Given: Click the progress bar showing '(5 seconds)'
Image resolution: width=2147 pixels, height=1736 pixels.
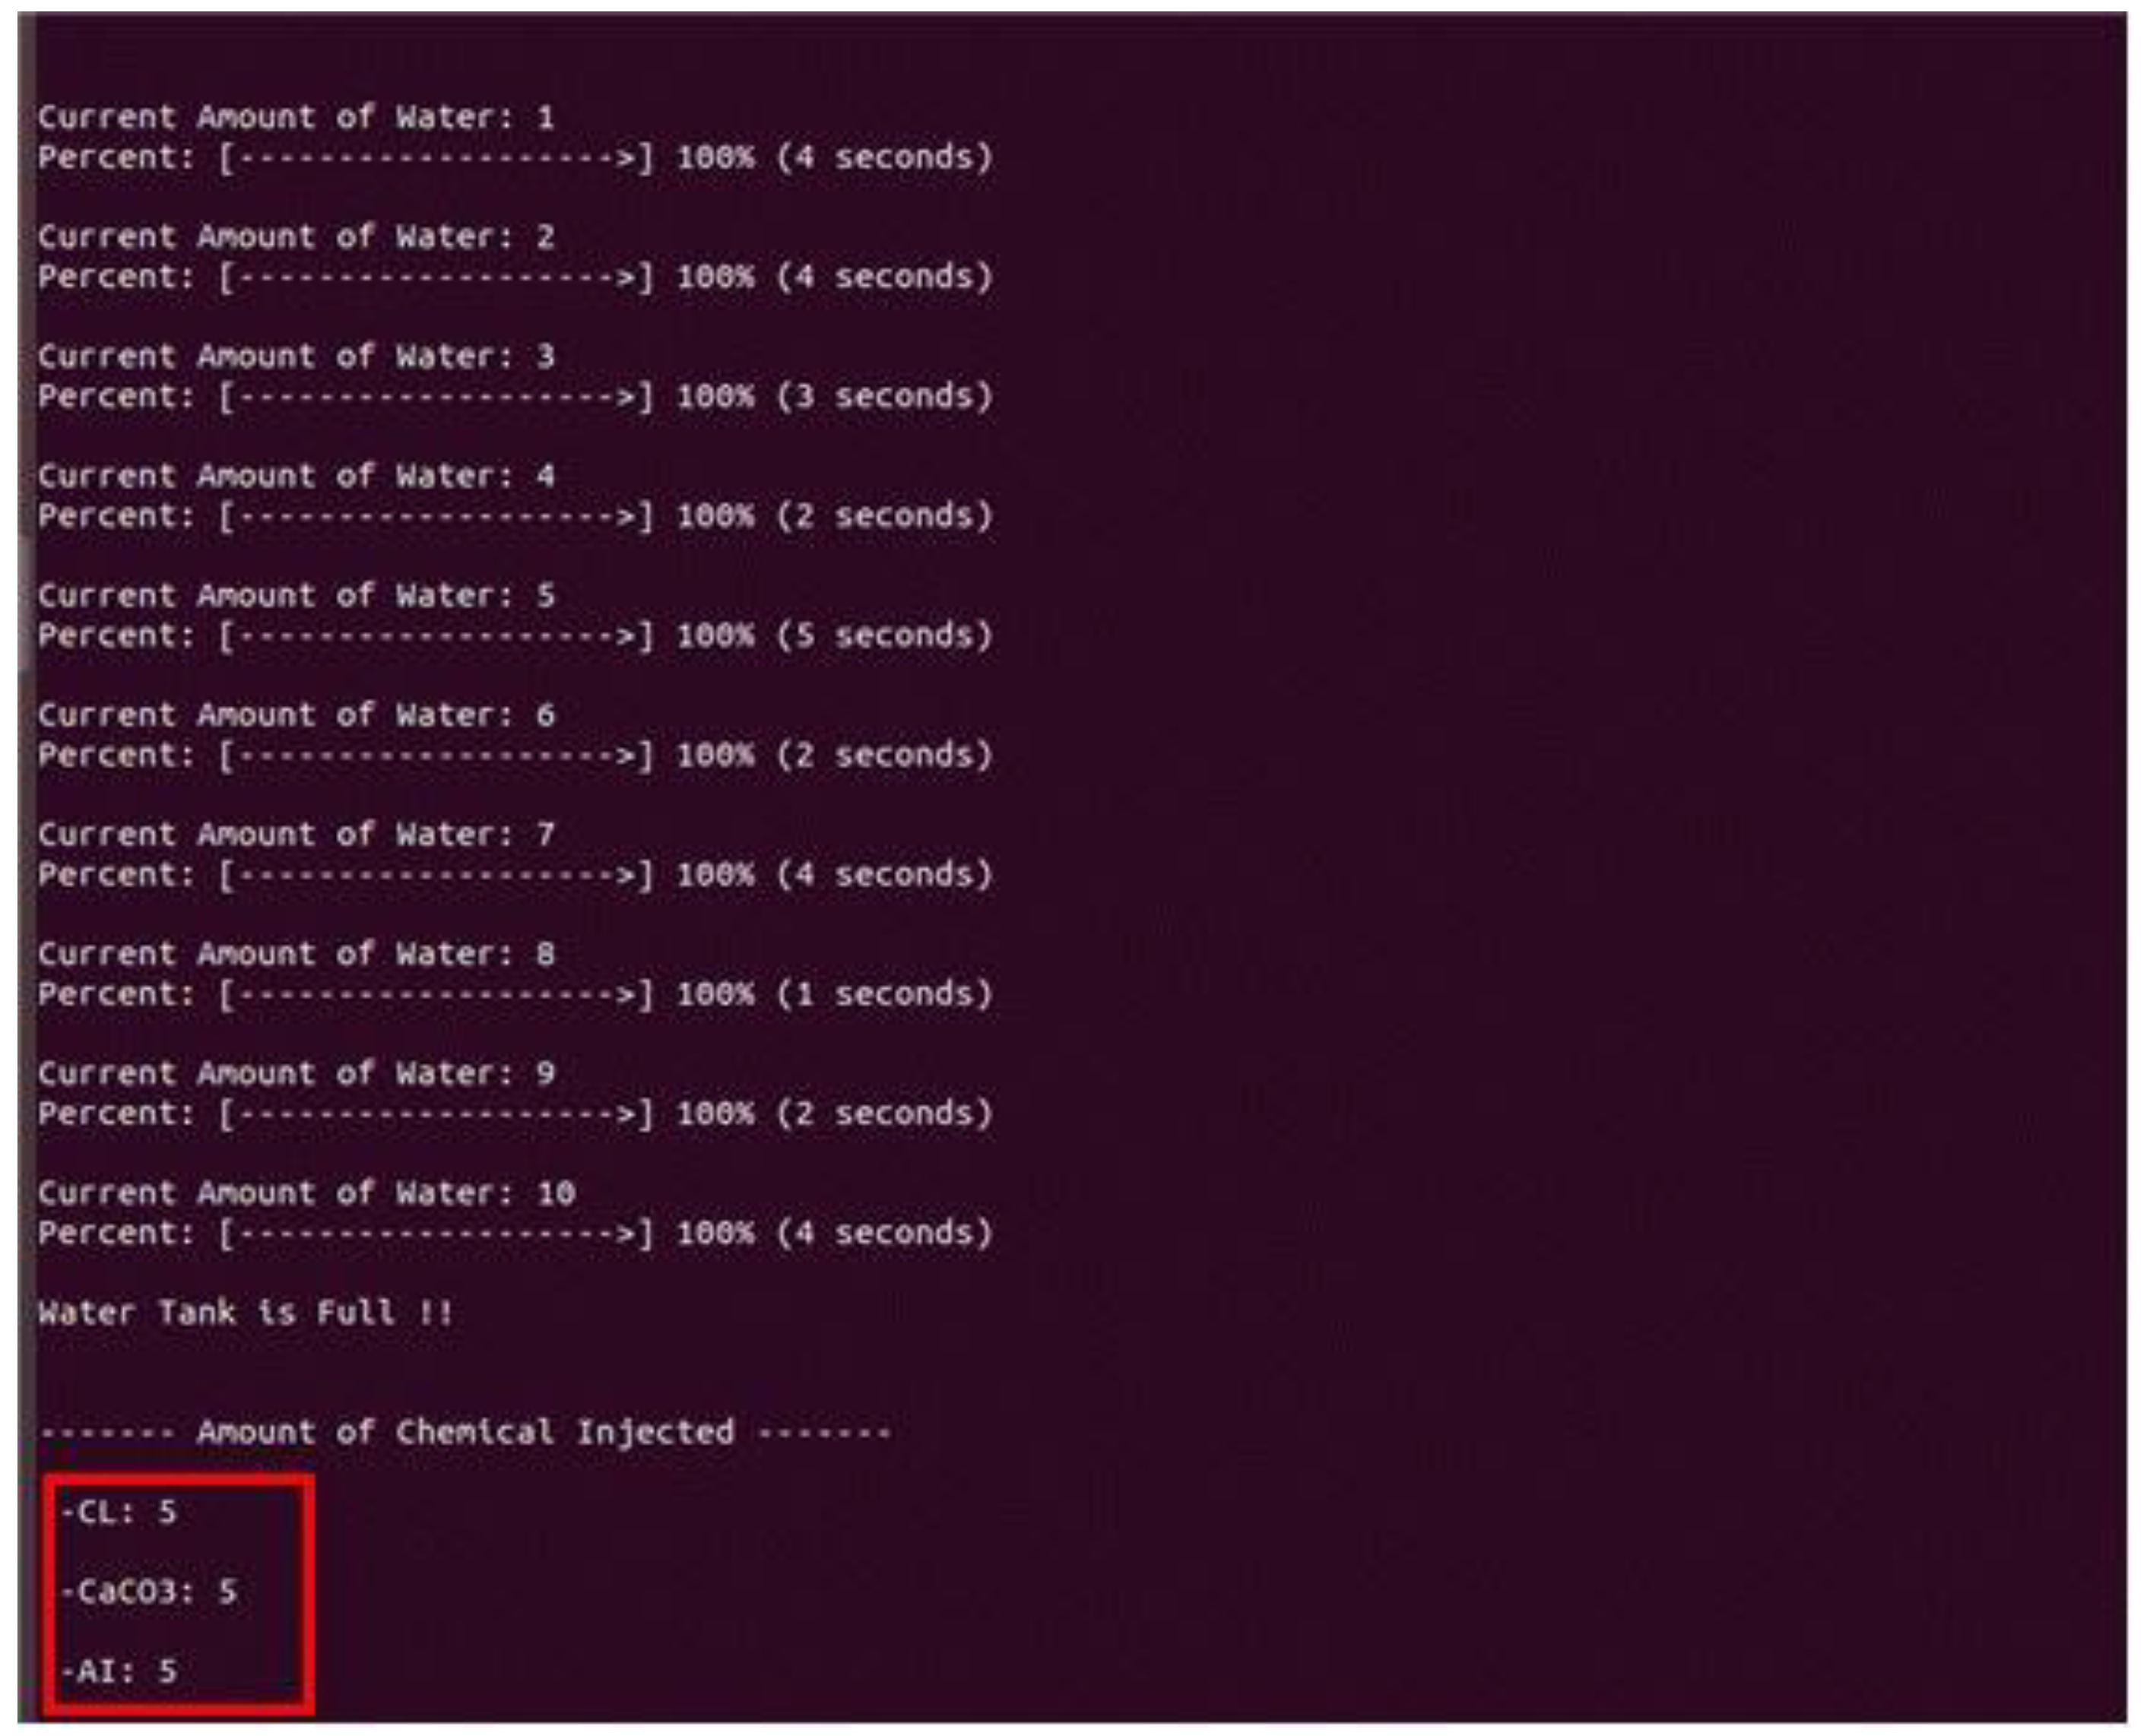Looking at the screenshot, I should point(436,636).
